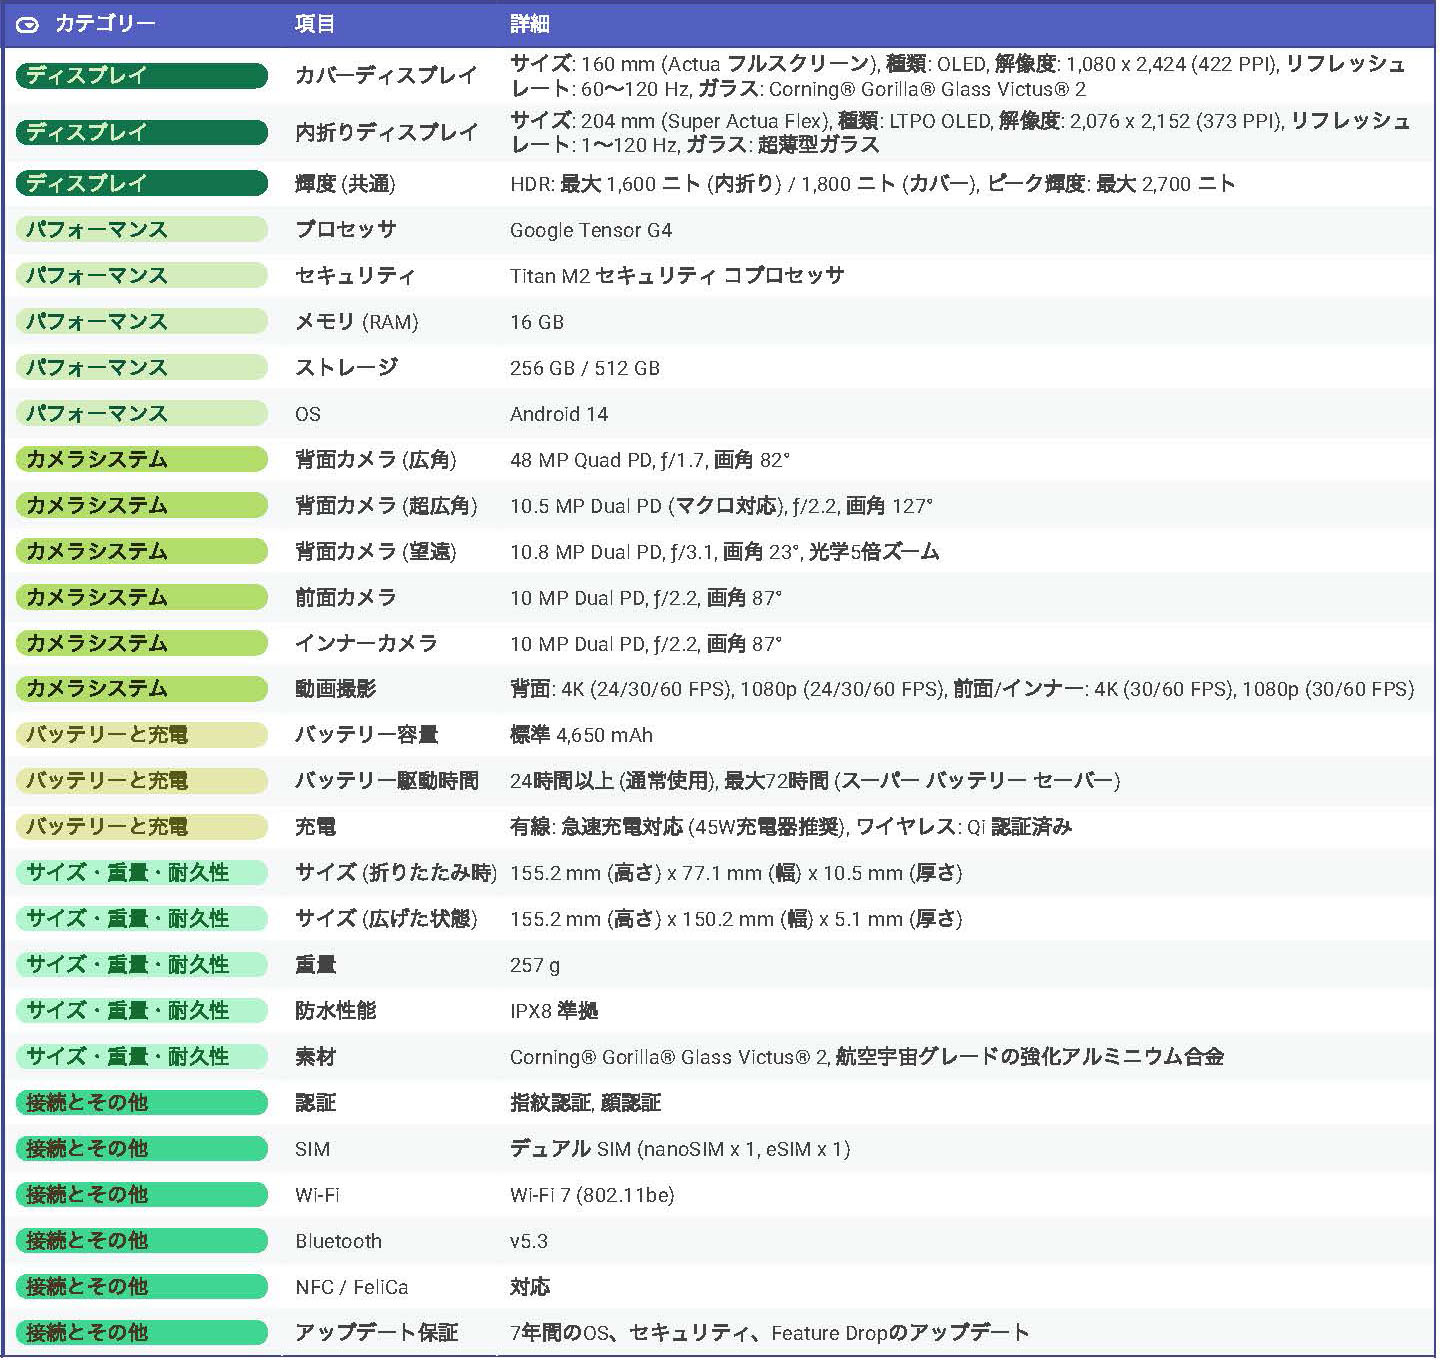The height and width of the screenshot is (1360, 1440).
Task: Sort by the カテゴリー column header
Action: pos(105,24)
